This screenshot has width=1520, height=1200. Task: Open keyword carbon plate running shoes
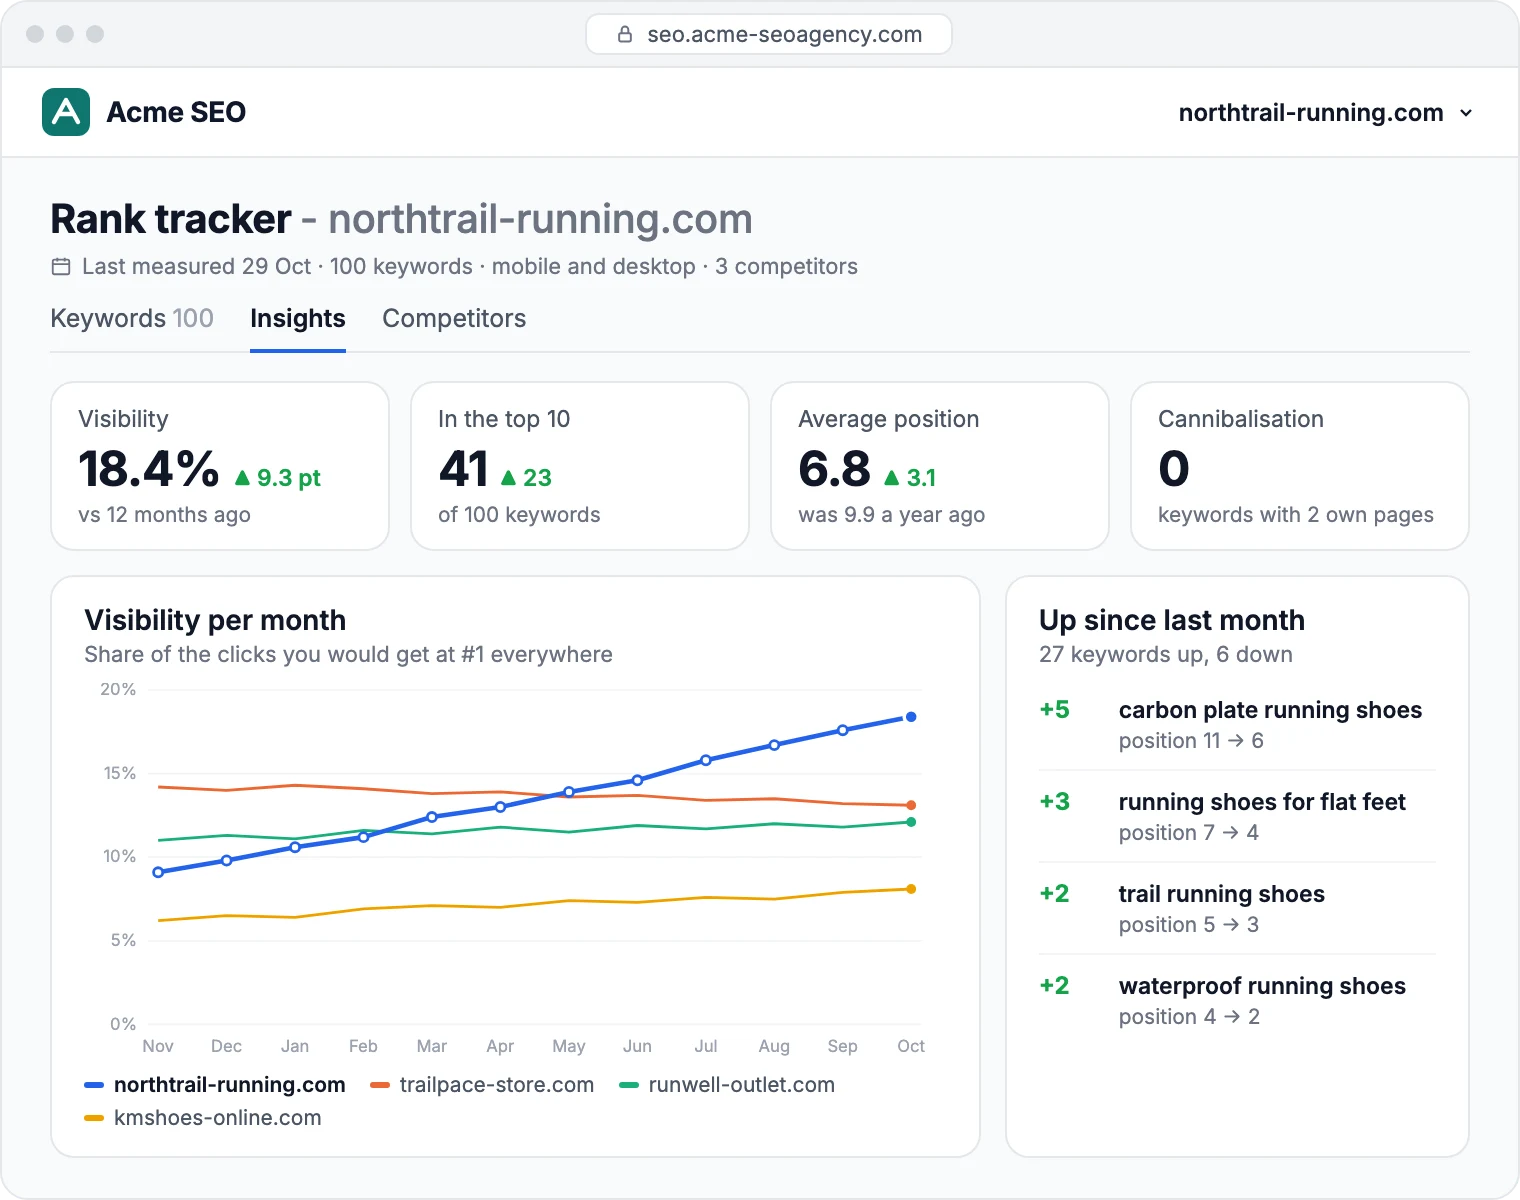click(1238, 725)
